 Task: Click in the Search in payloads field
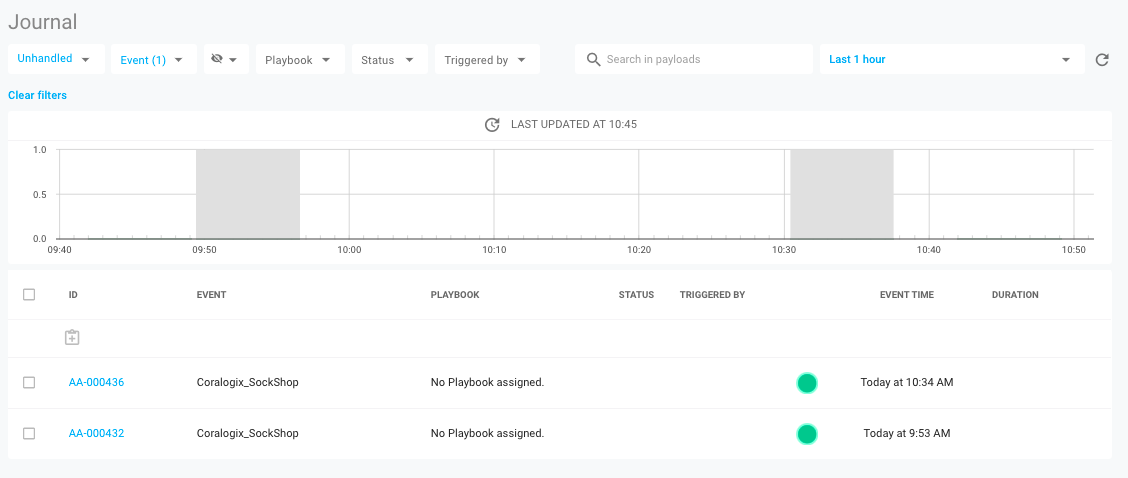point(693,59)
